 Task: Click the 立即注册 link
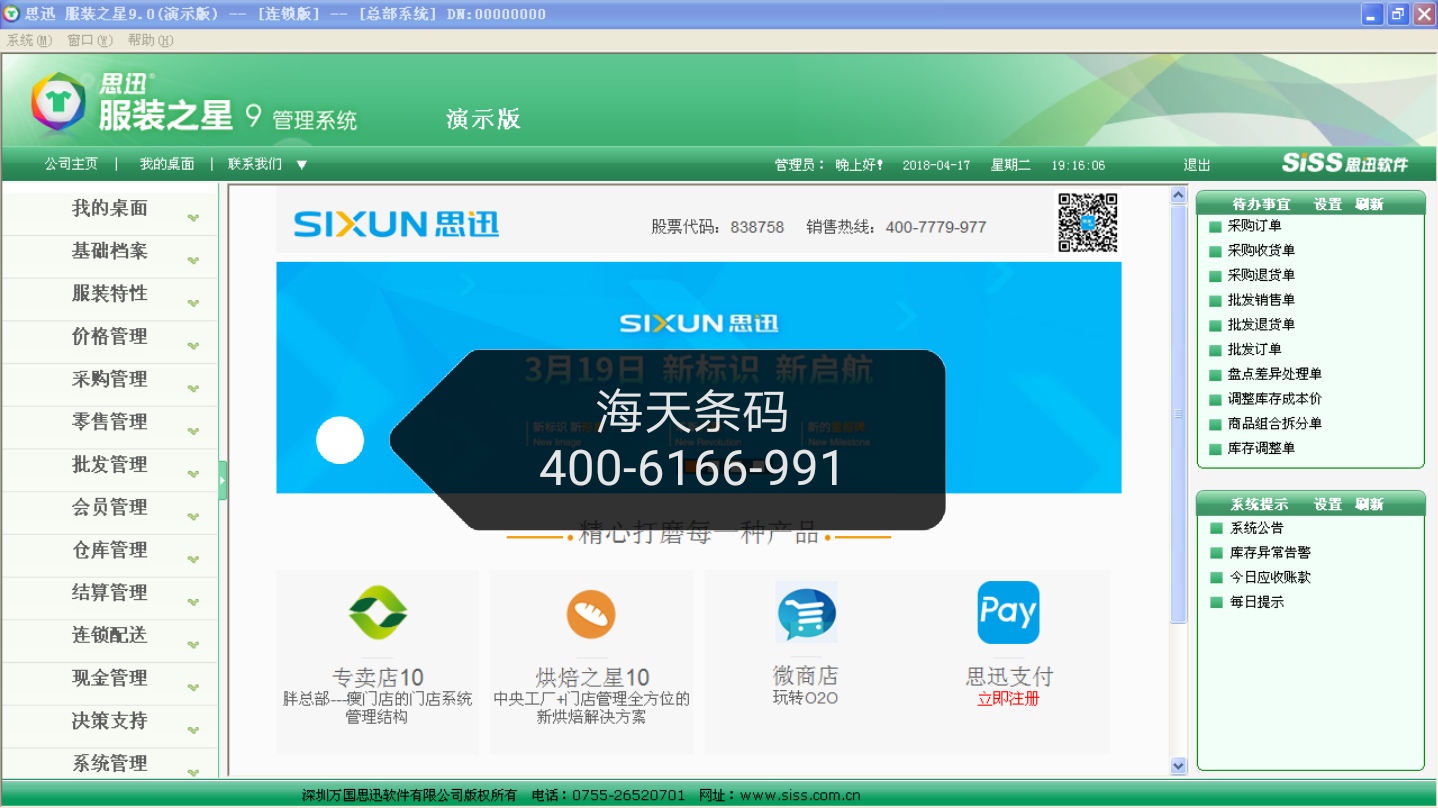pyautogui.click(x=1008, y=699)
